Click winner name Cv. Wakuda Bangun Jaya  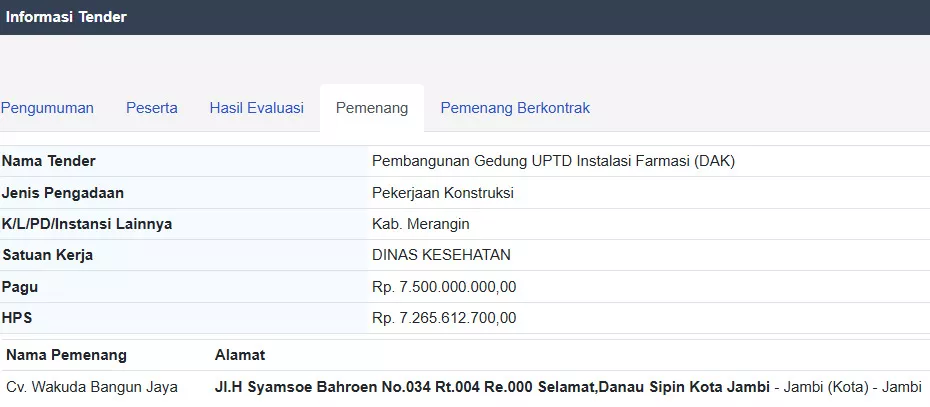[x=91, y=387]
